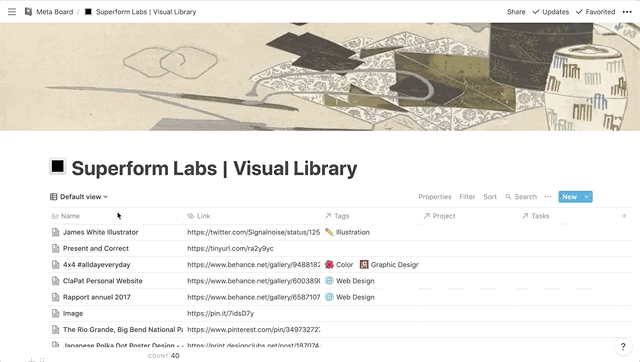Expand the New button dropdown arrow

click(587, 197)
